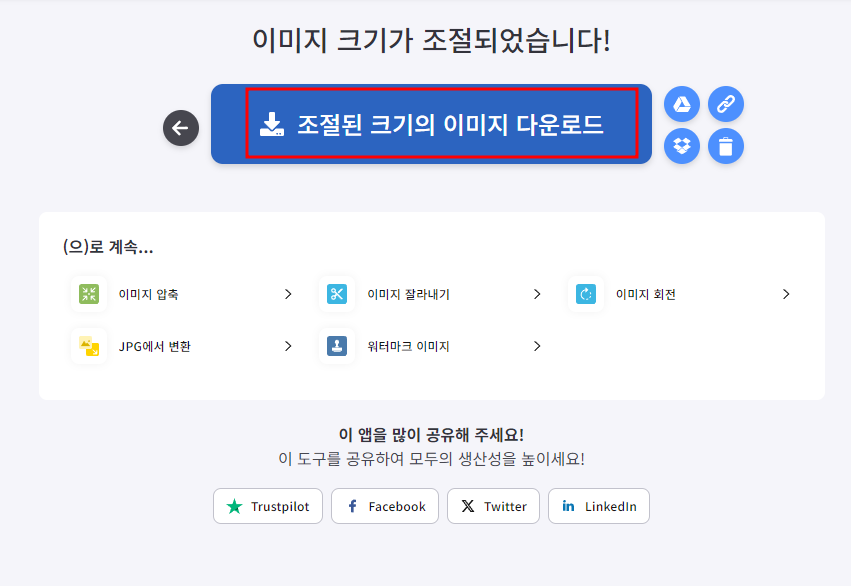Share the app on Twitter

[x=493, y=506]
